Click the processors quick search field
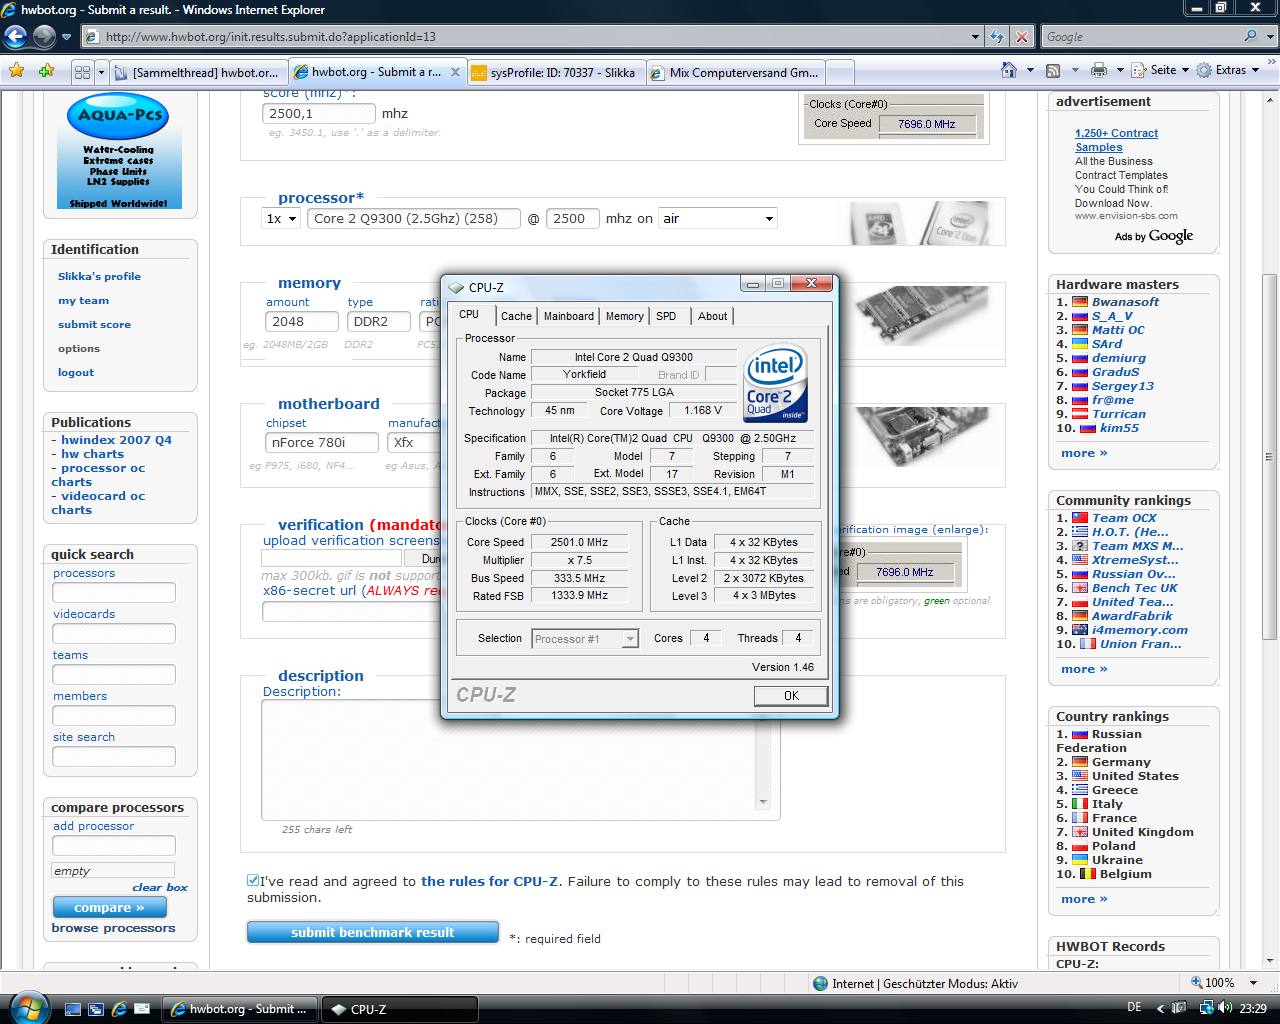The image size is (1280, 1024). pyautogui.click(x=114, y=592)
